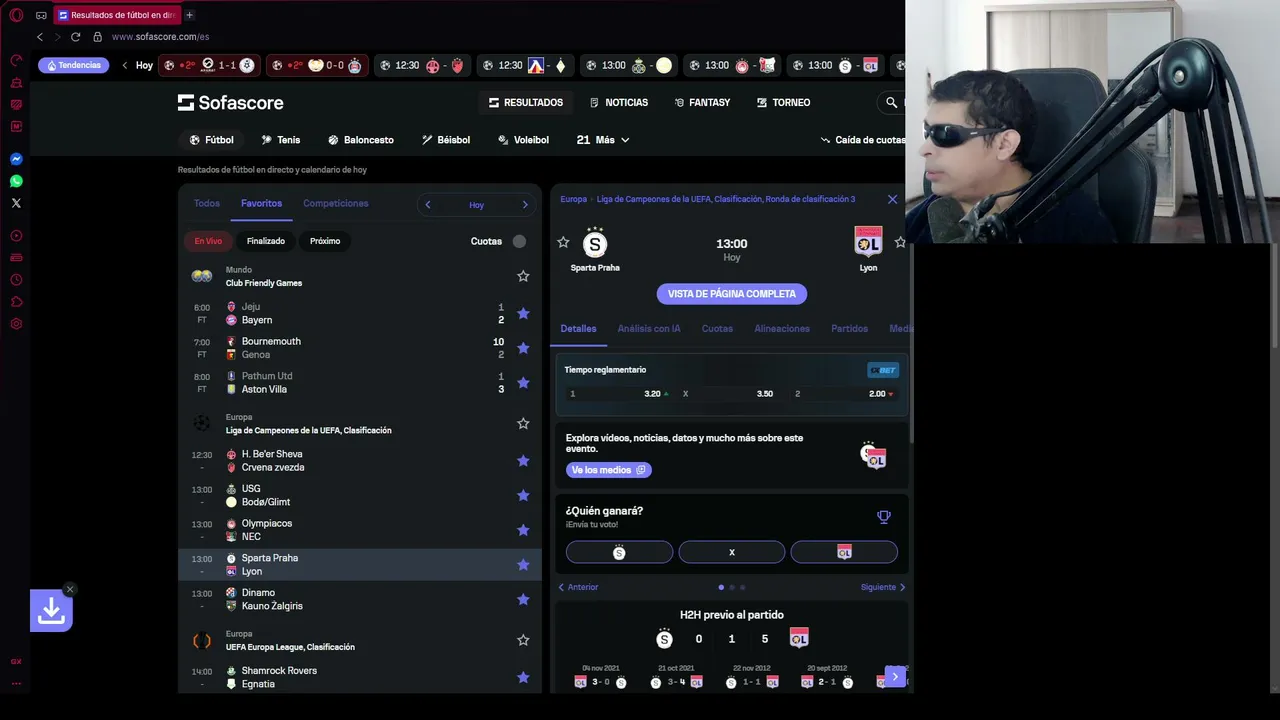
Task: Select the Tenis sport
Action: [x=280, y=140]
